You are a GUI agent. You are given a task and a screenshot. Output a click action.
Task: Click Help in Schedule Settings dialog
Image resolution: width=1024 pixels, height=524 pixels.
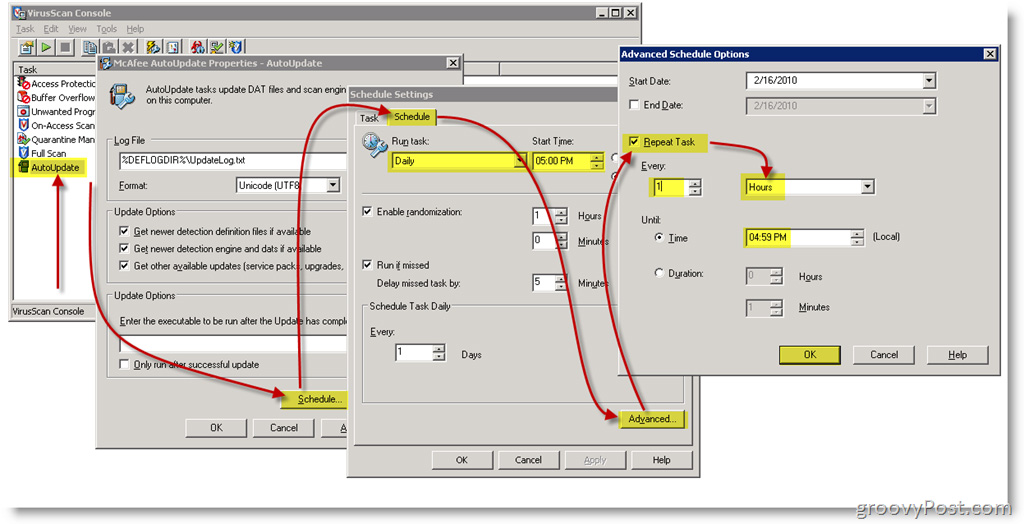[662, 460]
